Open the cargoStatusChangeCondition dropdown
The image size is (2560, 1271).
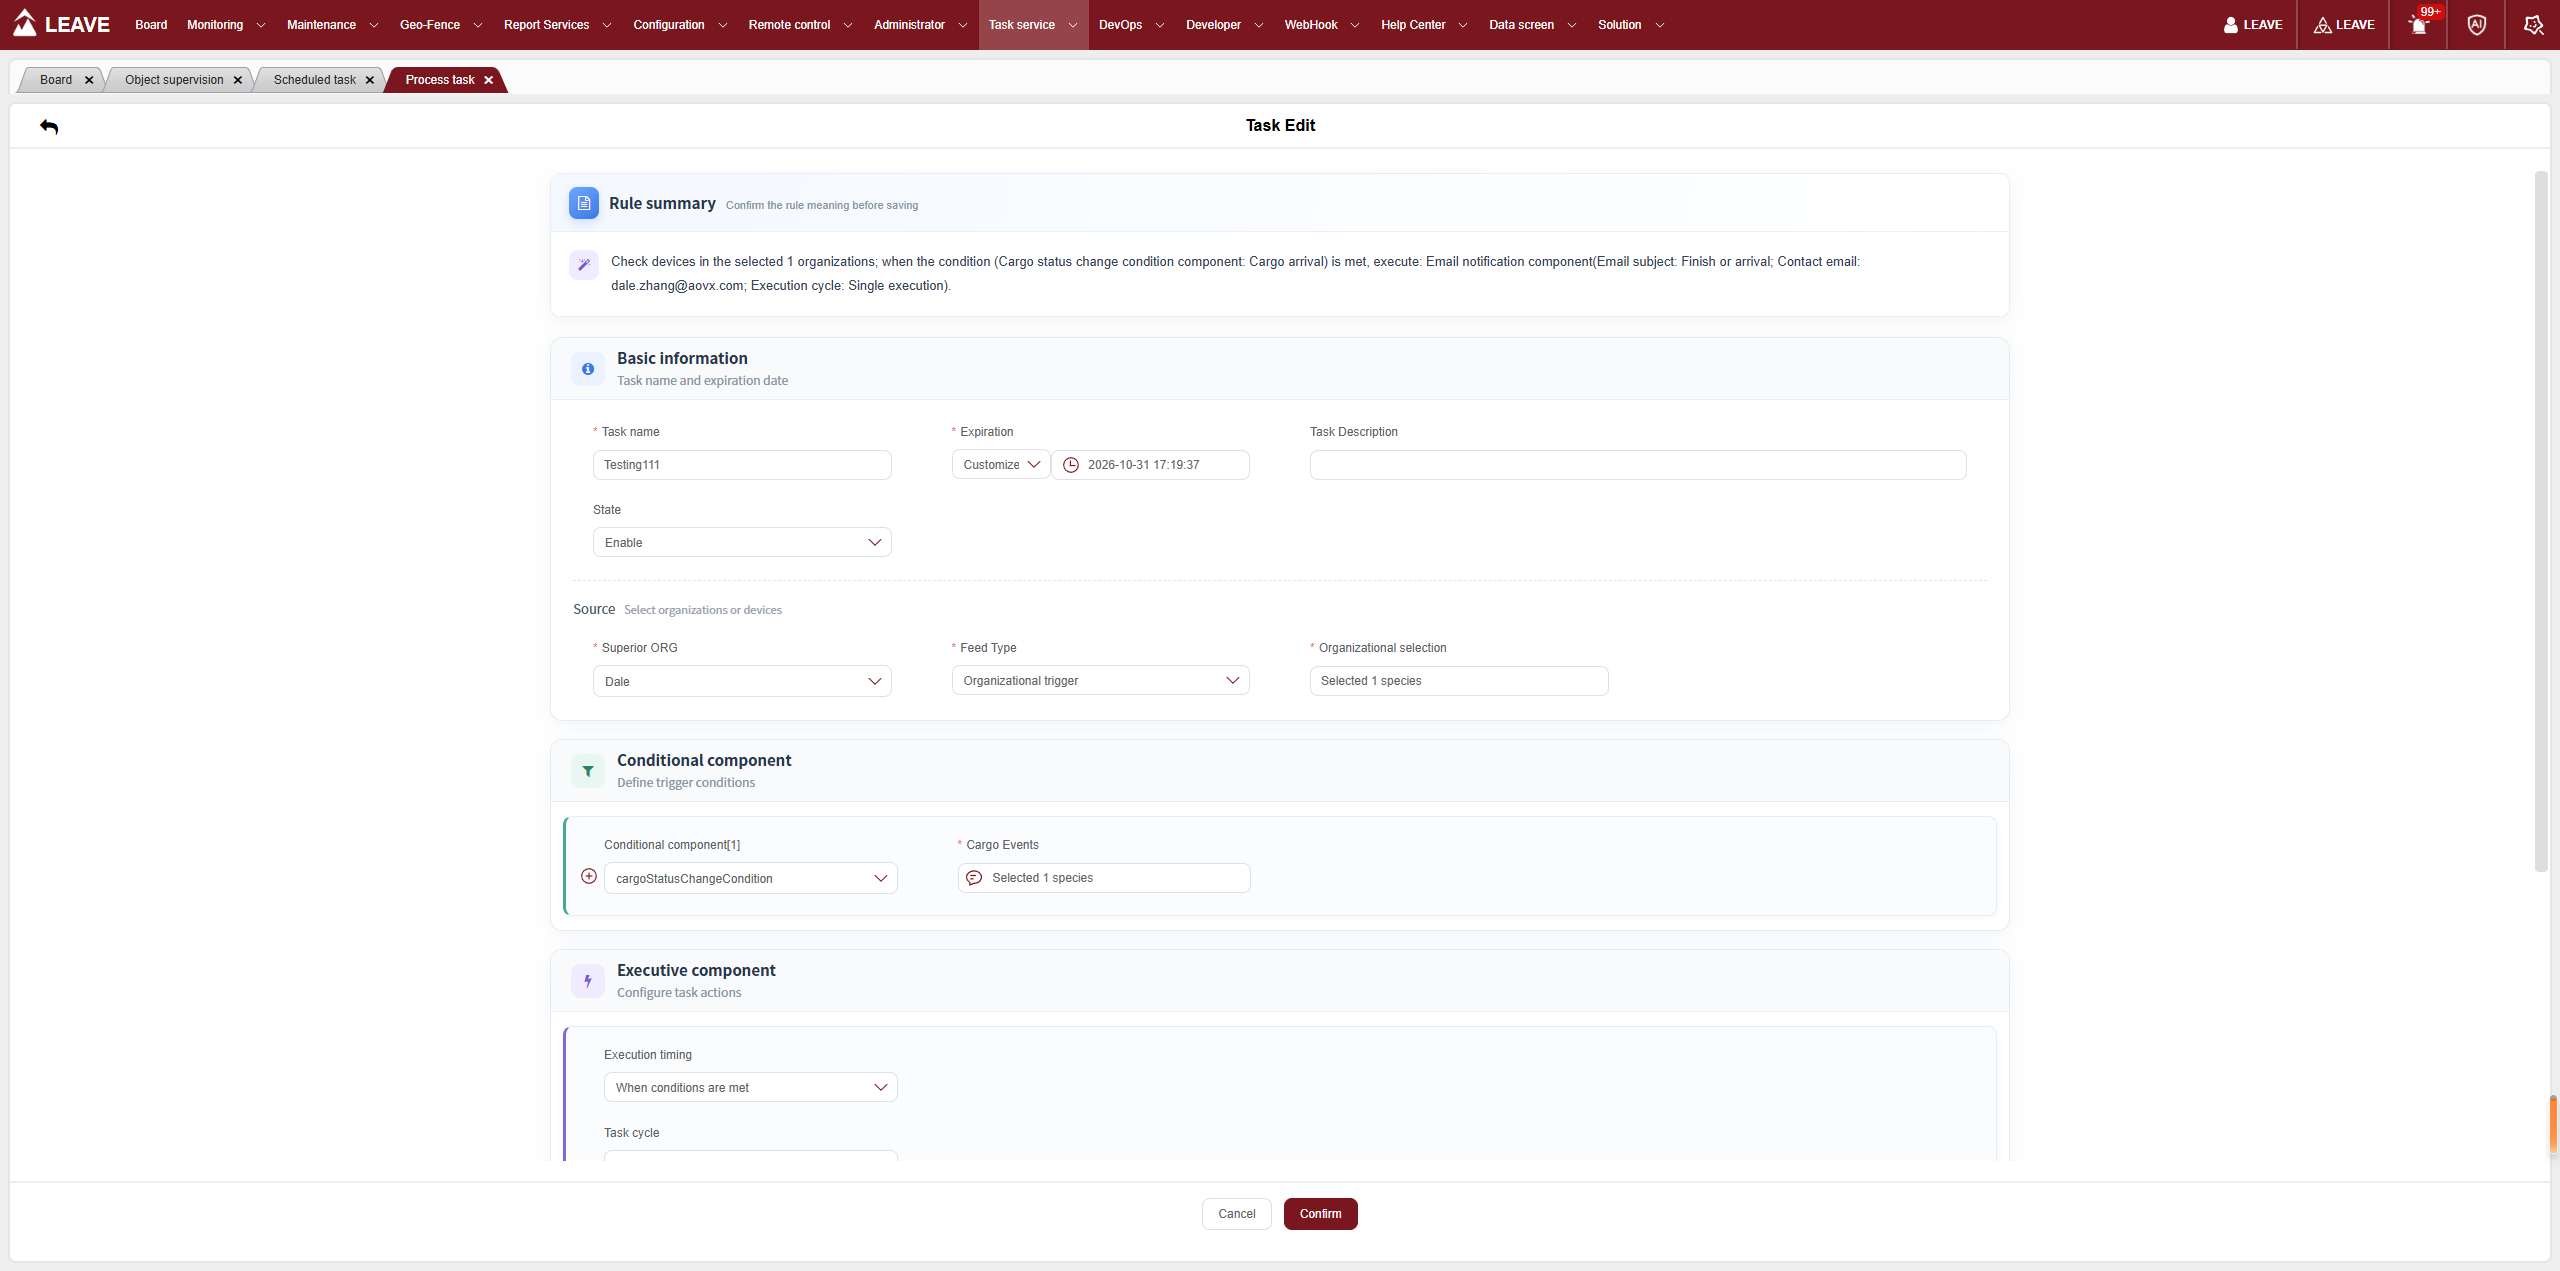coord(751,878)
